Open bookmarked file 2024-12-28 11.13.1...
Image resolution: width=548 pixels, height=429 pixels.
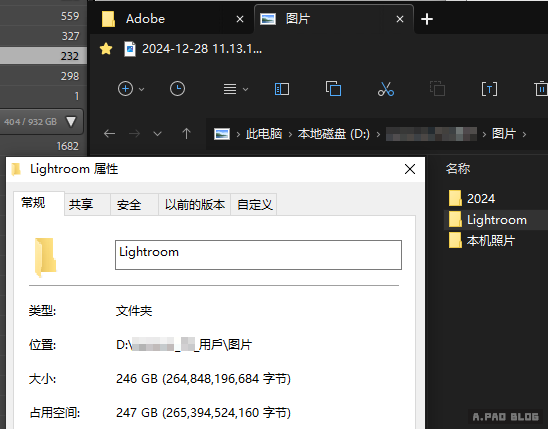point(193,49)
